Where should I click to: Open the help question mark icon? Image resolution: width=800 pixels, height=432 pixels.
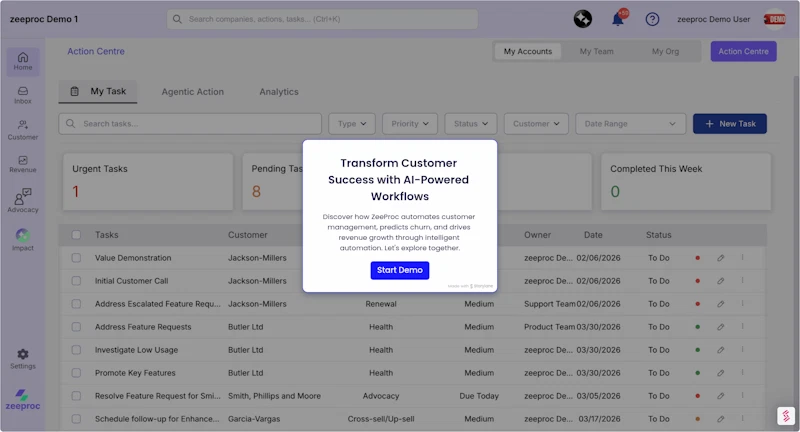(x=652, y=19)
